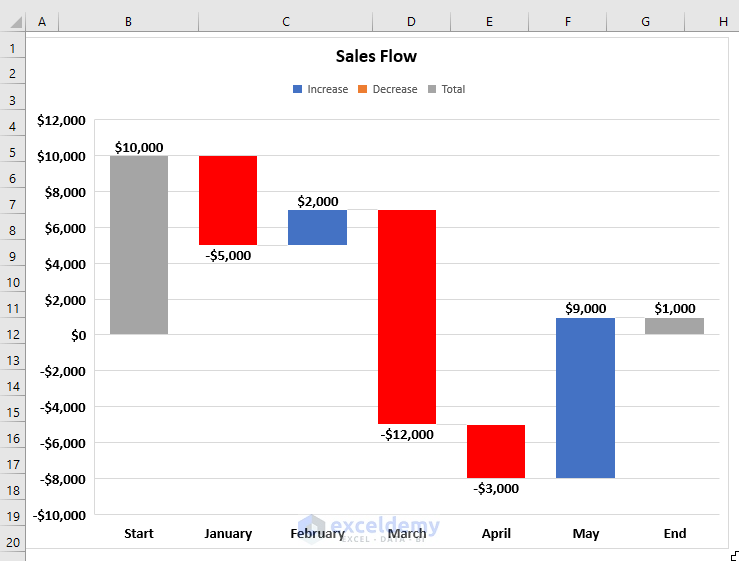Select row 5 header
This screenshot has height=561, width=739.
(x=13, y=152)
